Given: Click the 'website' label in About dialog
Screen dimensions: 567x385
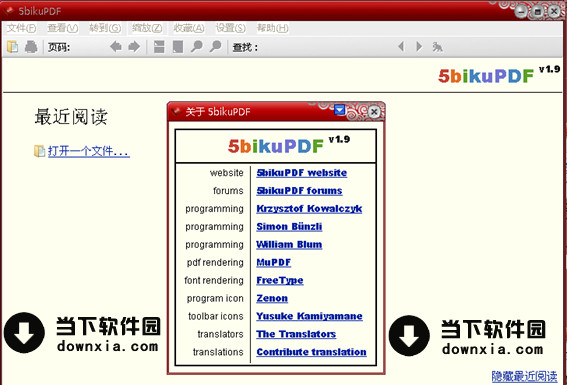Looking at the screenshot, I should (226, 173).
